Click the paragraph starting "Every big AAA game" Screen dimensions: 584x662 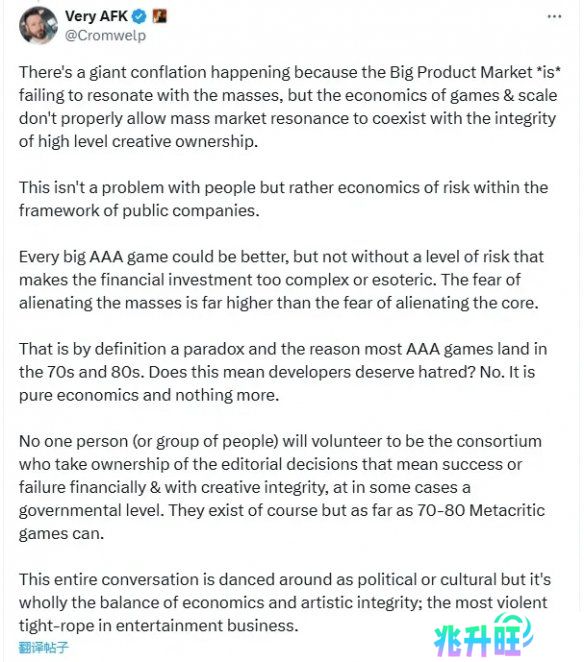pyautogui.click(x=281, y=279)
